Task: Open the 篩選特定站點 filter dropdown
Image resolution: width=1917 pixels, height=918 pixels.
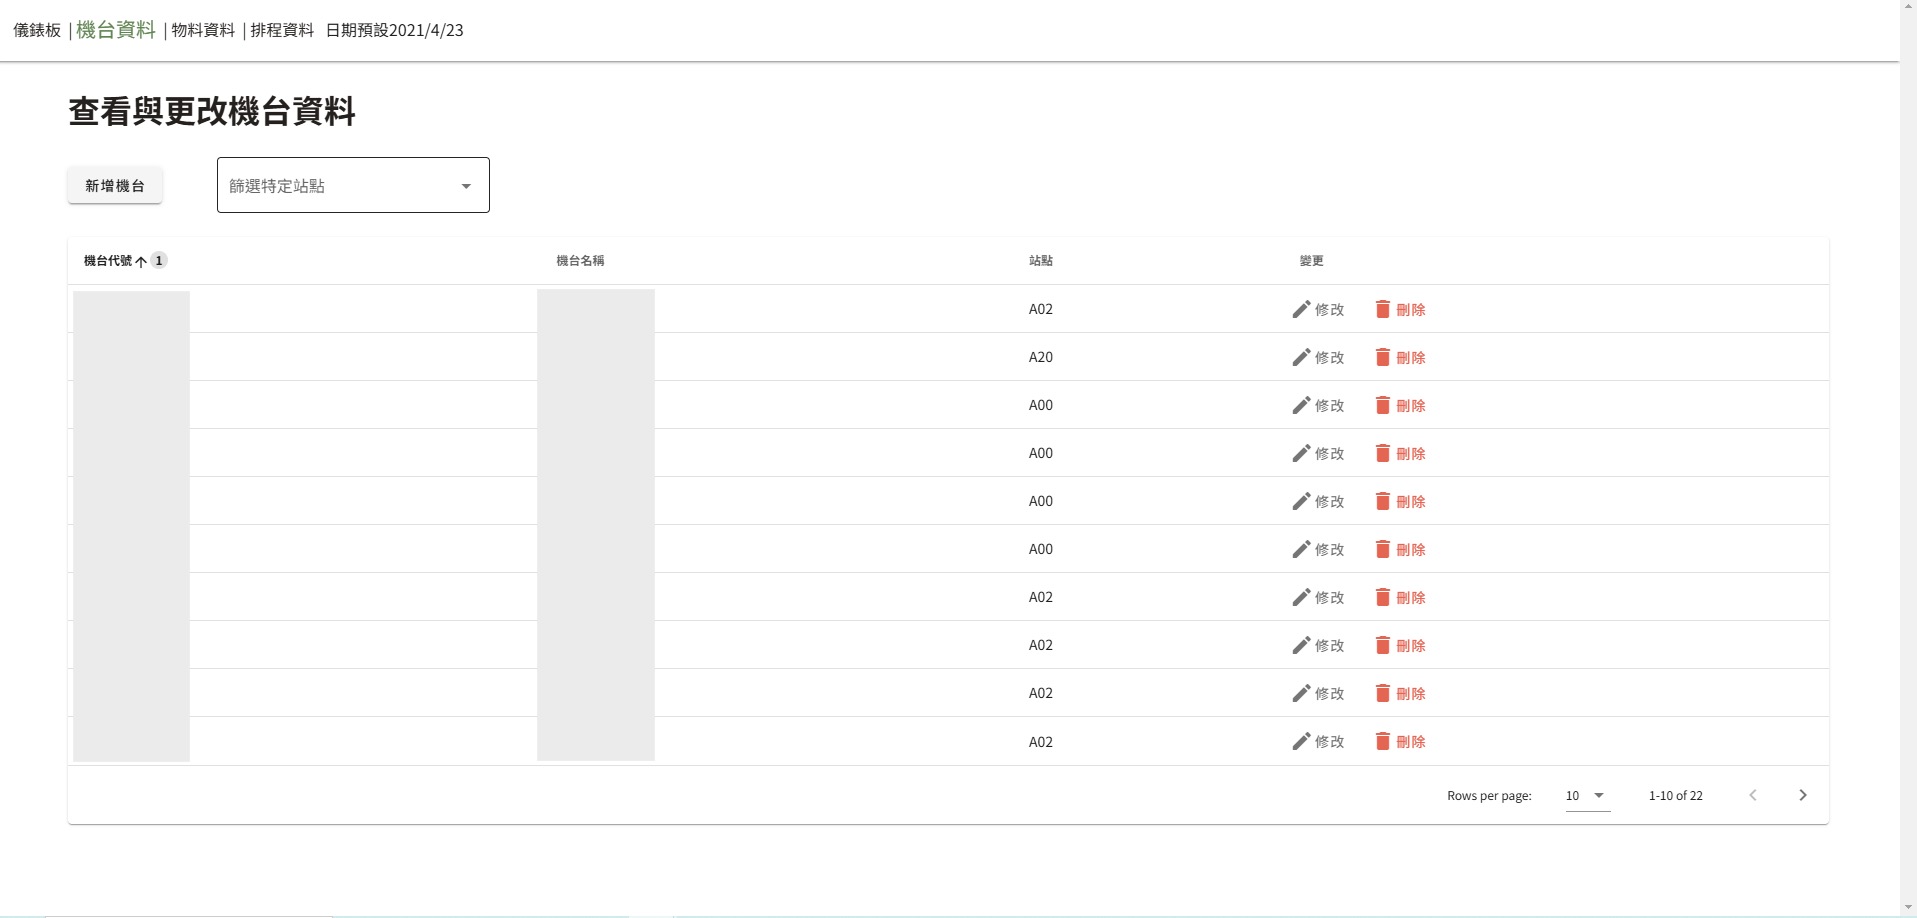Action: 353,186
